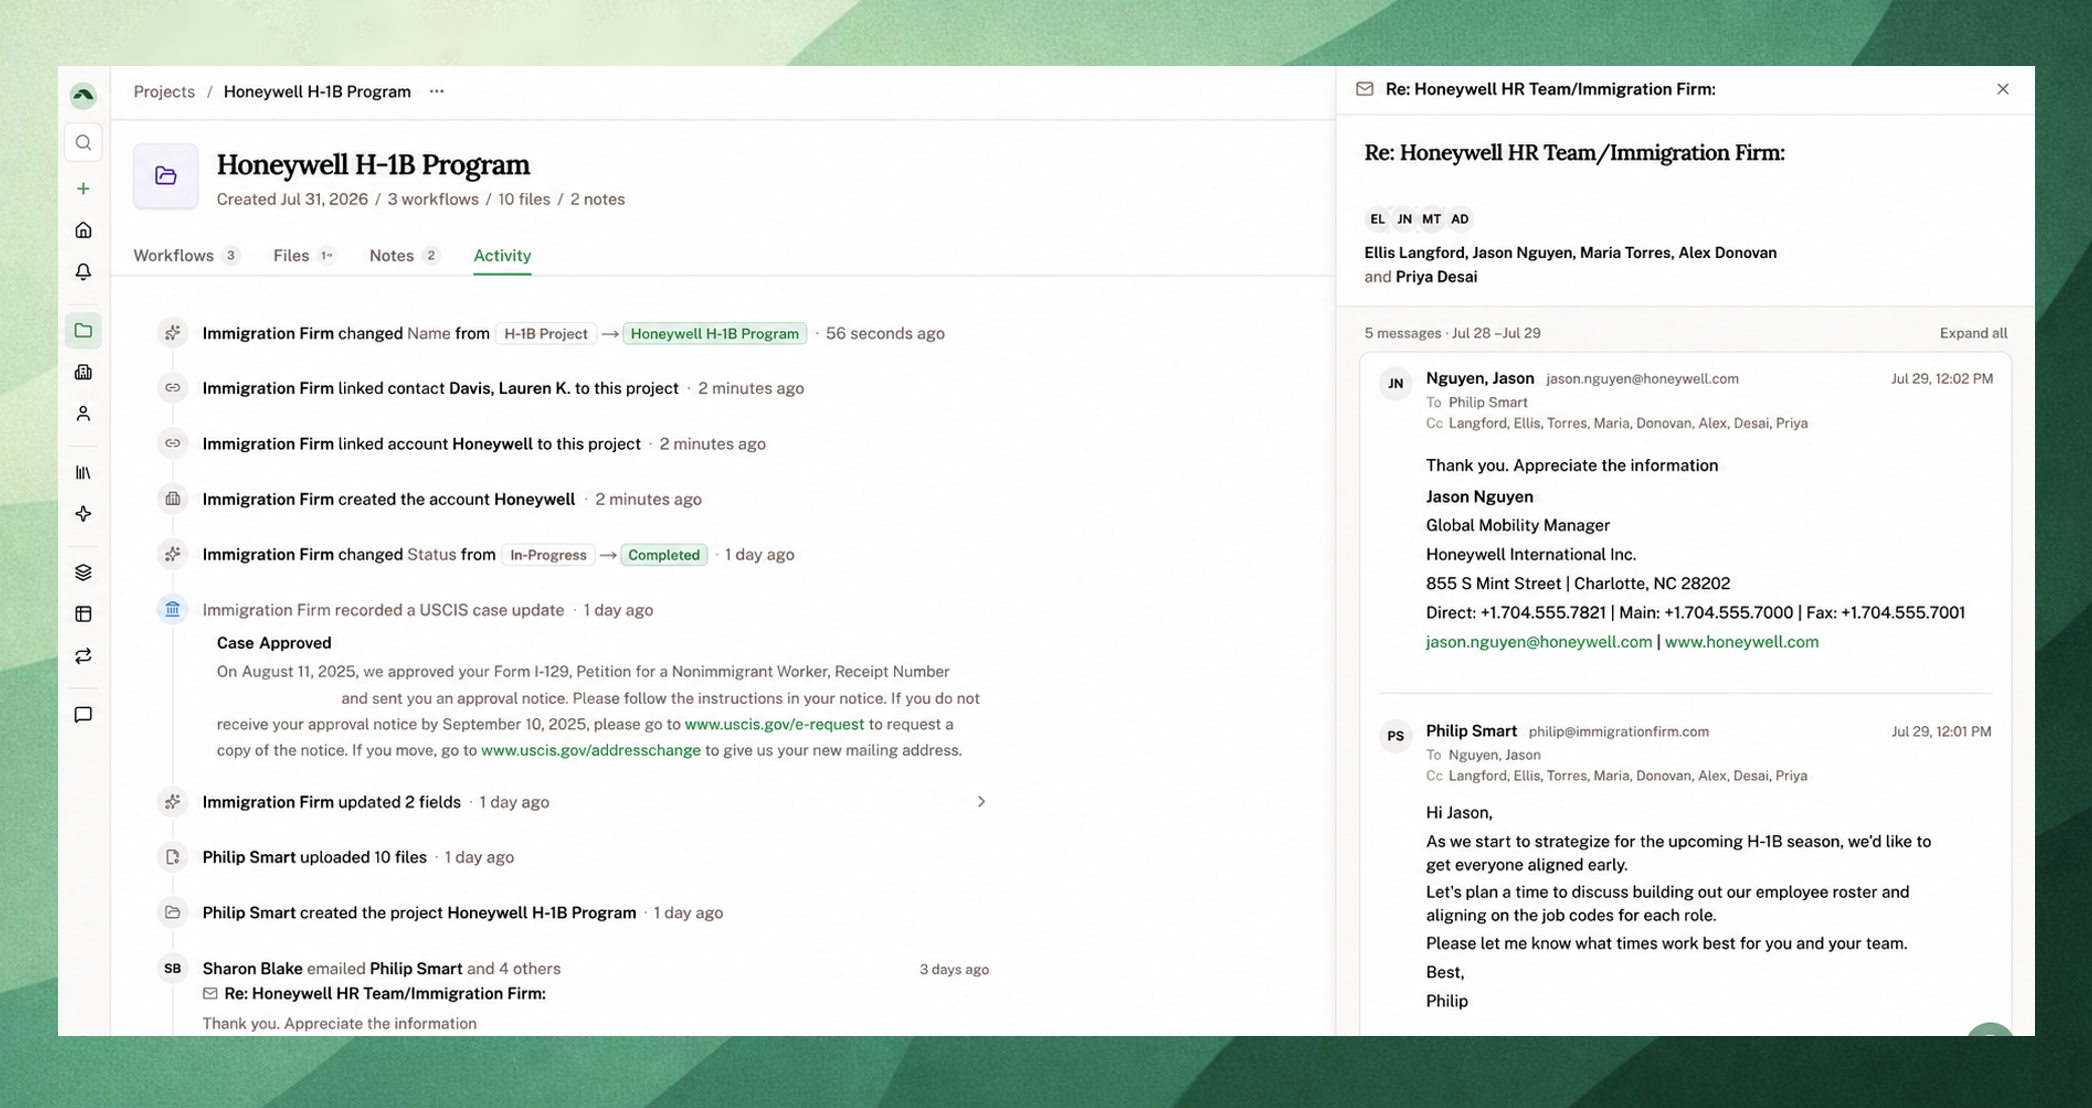
Task: Click the envelope icon in the email panel header
Action: (x=1364, y=89)
